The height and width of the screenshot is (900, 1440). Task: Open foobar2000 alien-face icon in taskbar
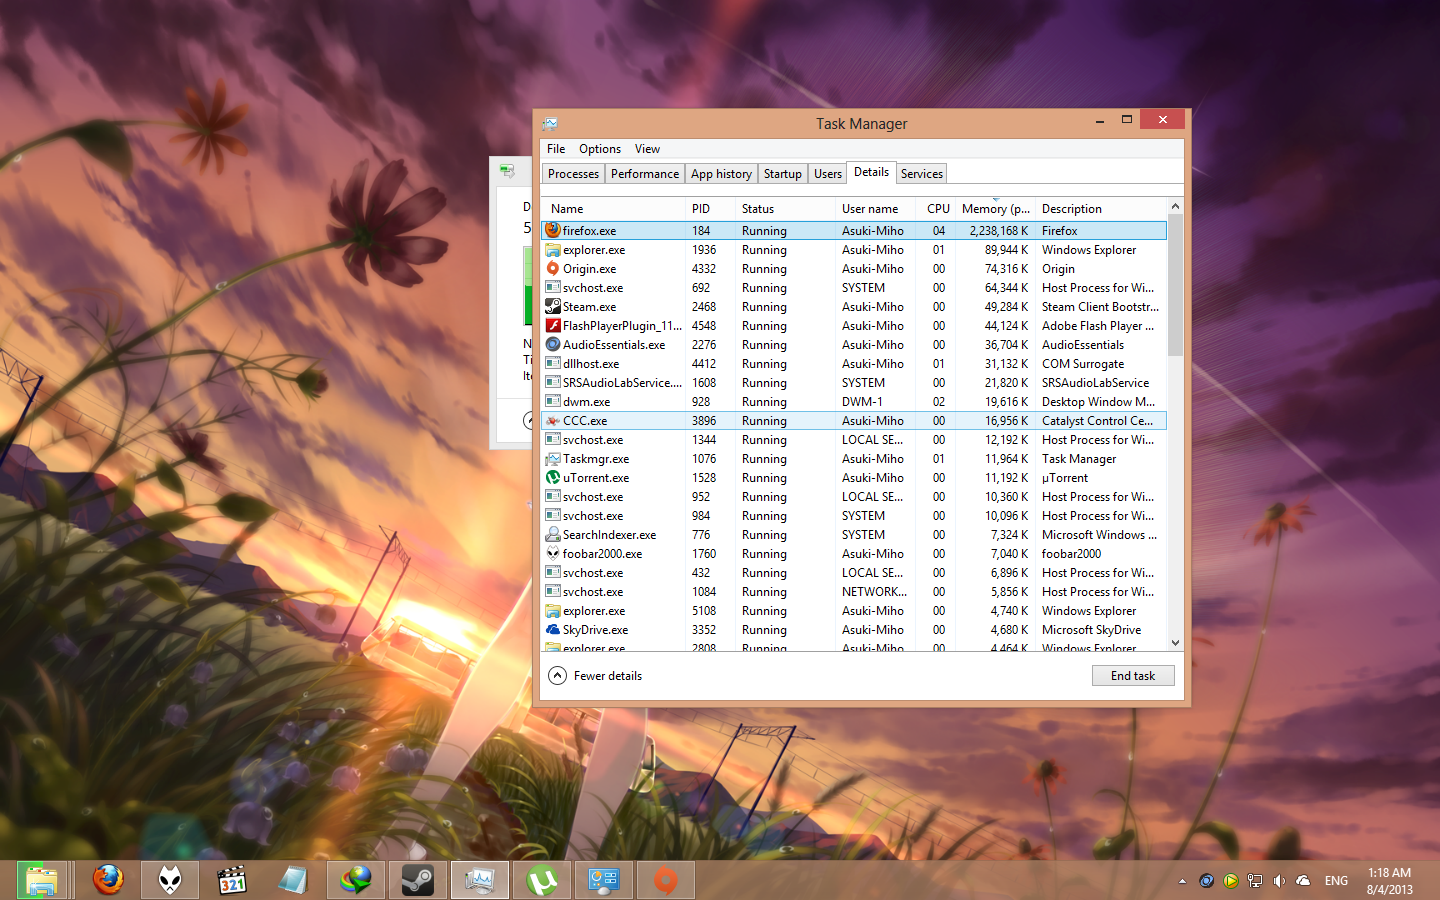[x=170, y=880]
